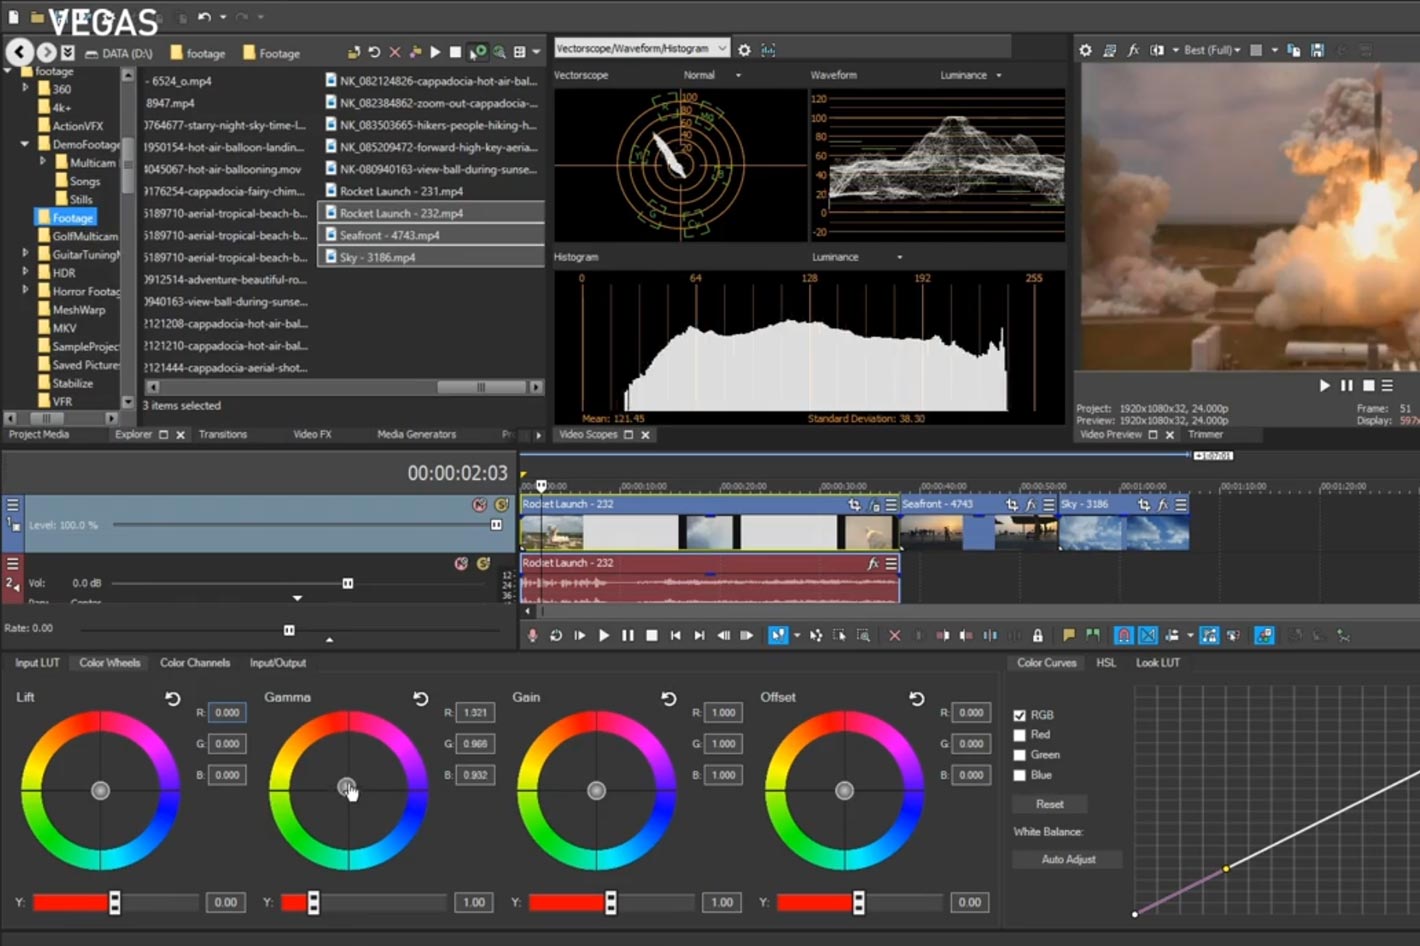Start preview with Explorer's play icon

click(435, 52)
